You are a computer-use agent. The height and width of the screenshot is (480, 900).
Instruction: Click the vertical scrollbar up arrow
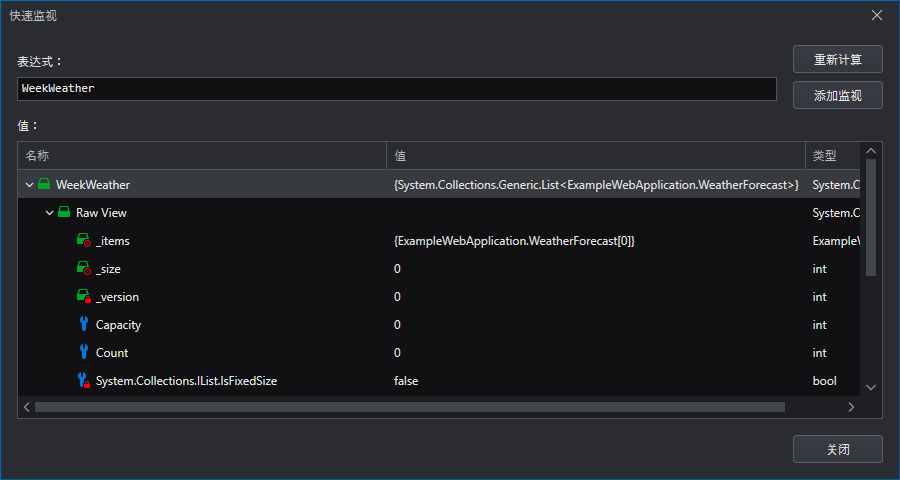[871, 151]
